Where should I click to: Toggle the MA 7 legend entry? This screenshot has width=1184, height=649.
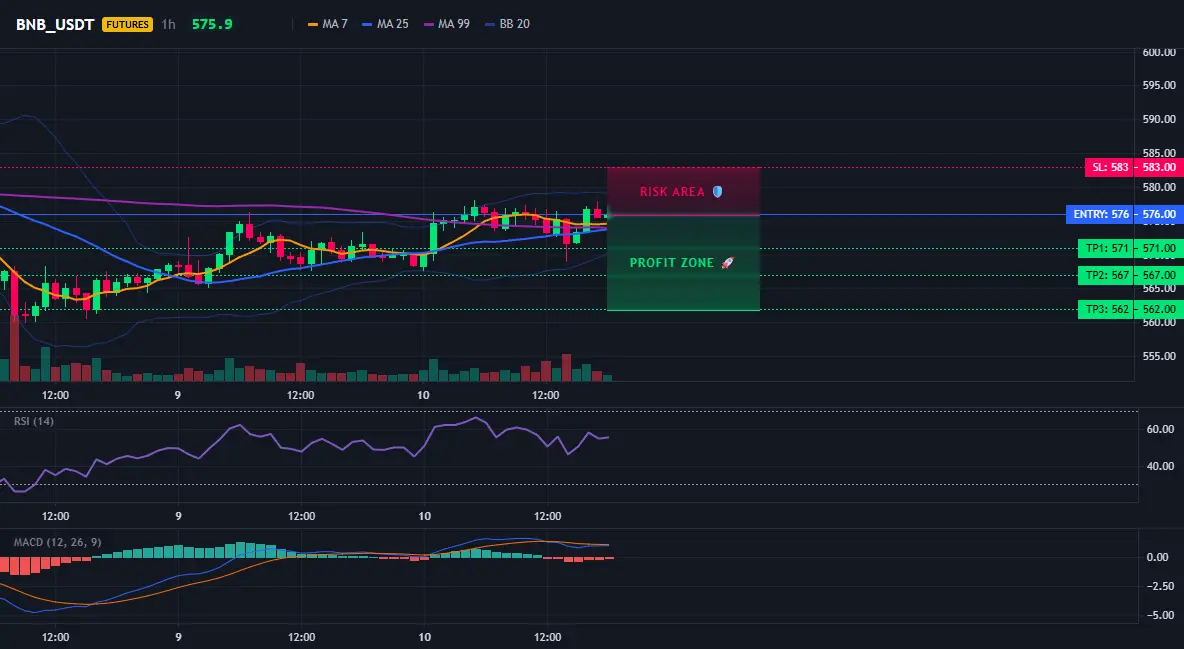(328, 24)
